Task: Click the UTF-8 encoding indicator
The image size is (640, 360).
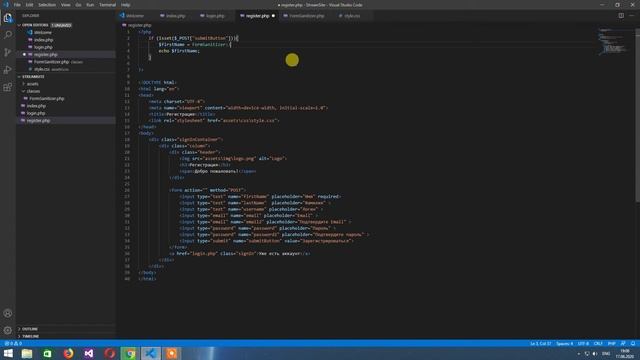Action: tap(583, 344)
